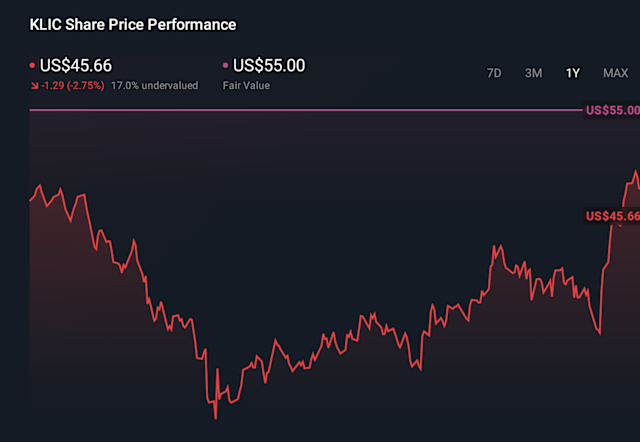Click the pink fair value dot
Viewport: 640px width, 442px height.
[x=226, y=66]
